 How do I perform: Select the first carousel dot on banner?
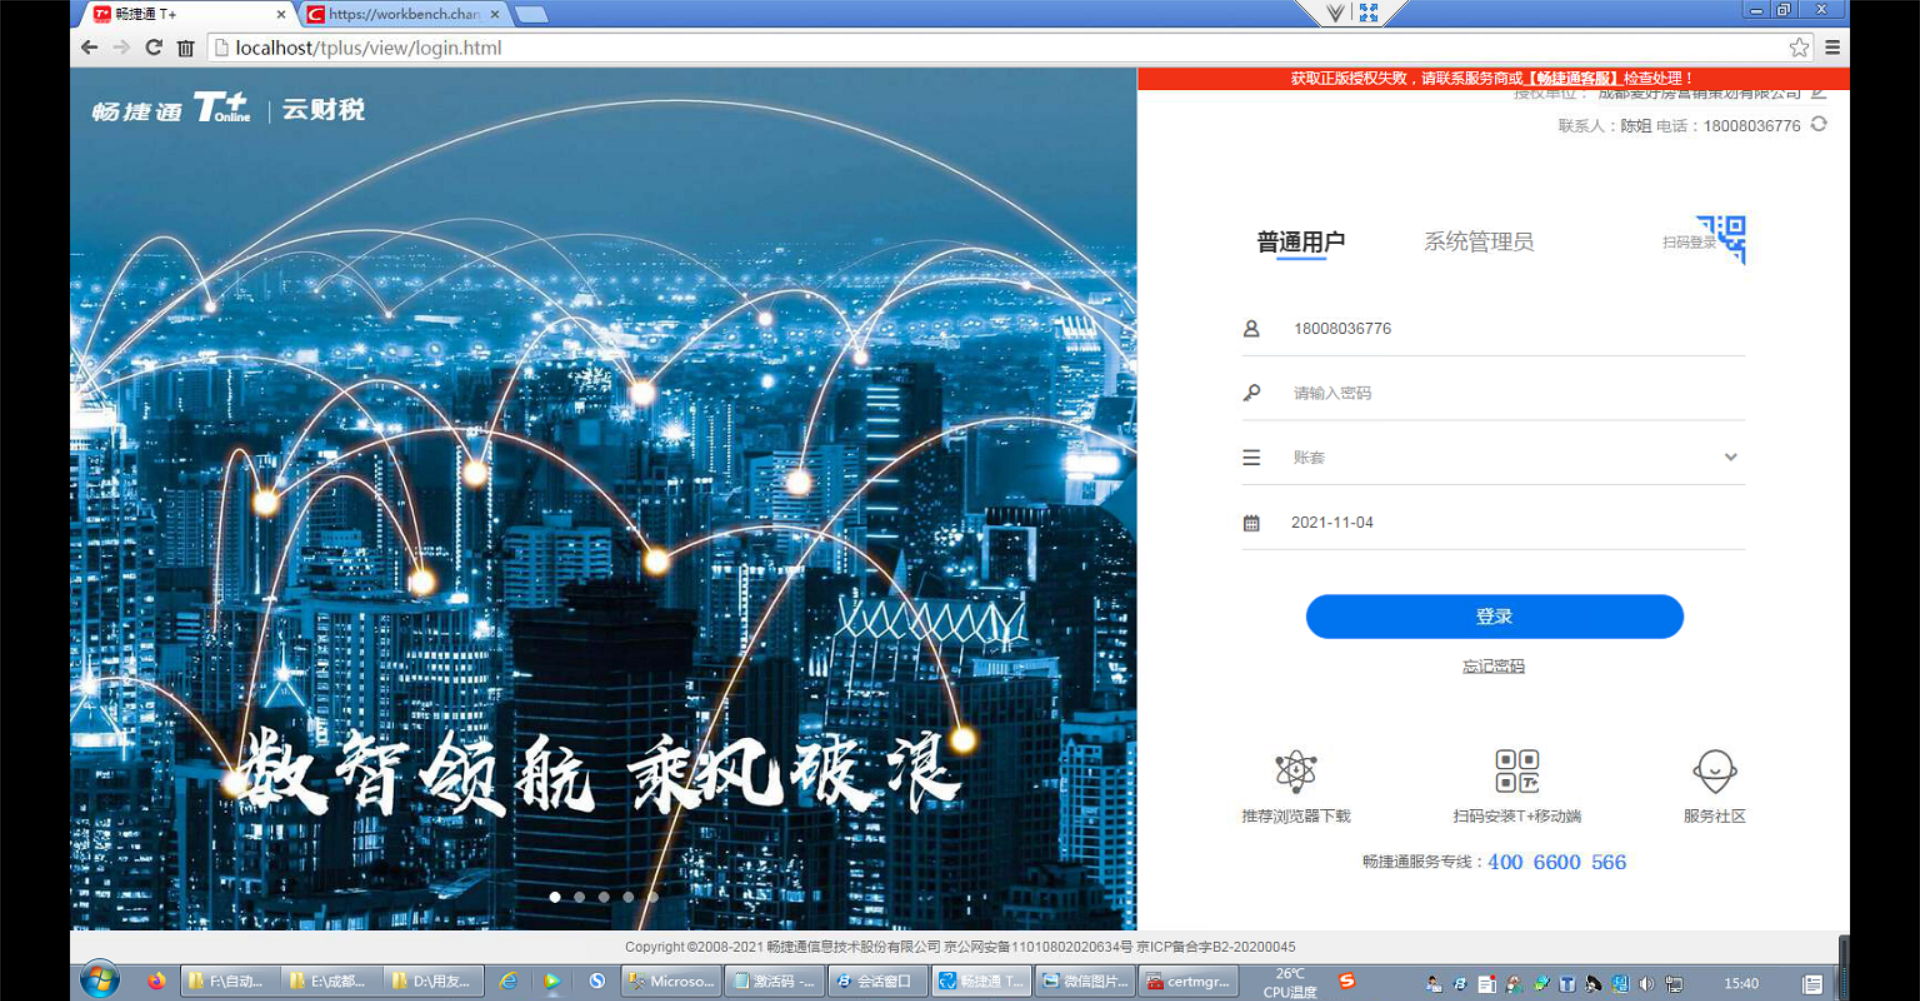click(555, 897)
